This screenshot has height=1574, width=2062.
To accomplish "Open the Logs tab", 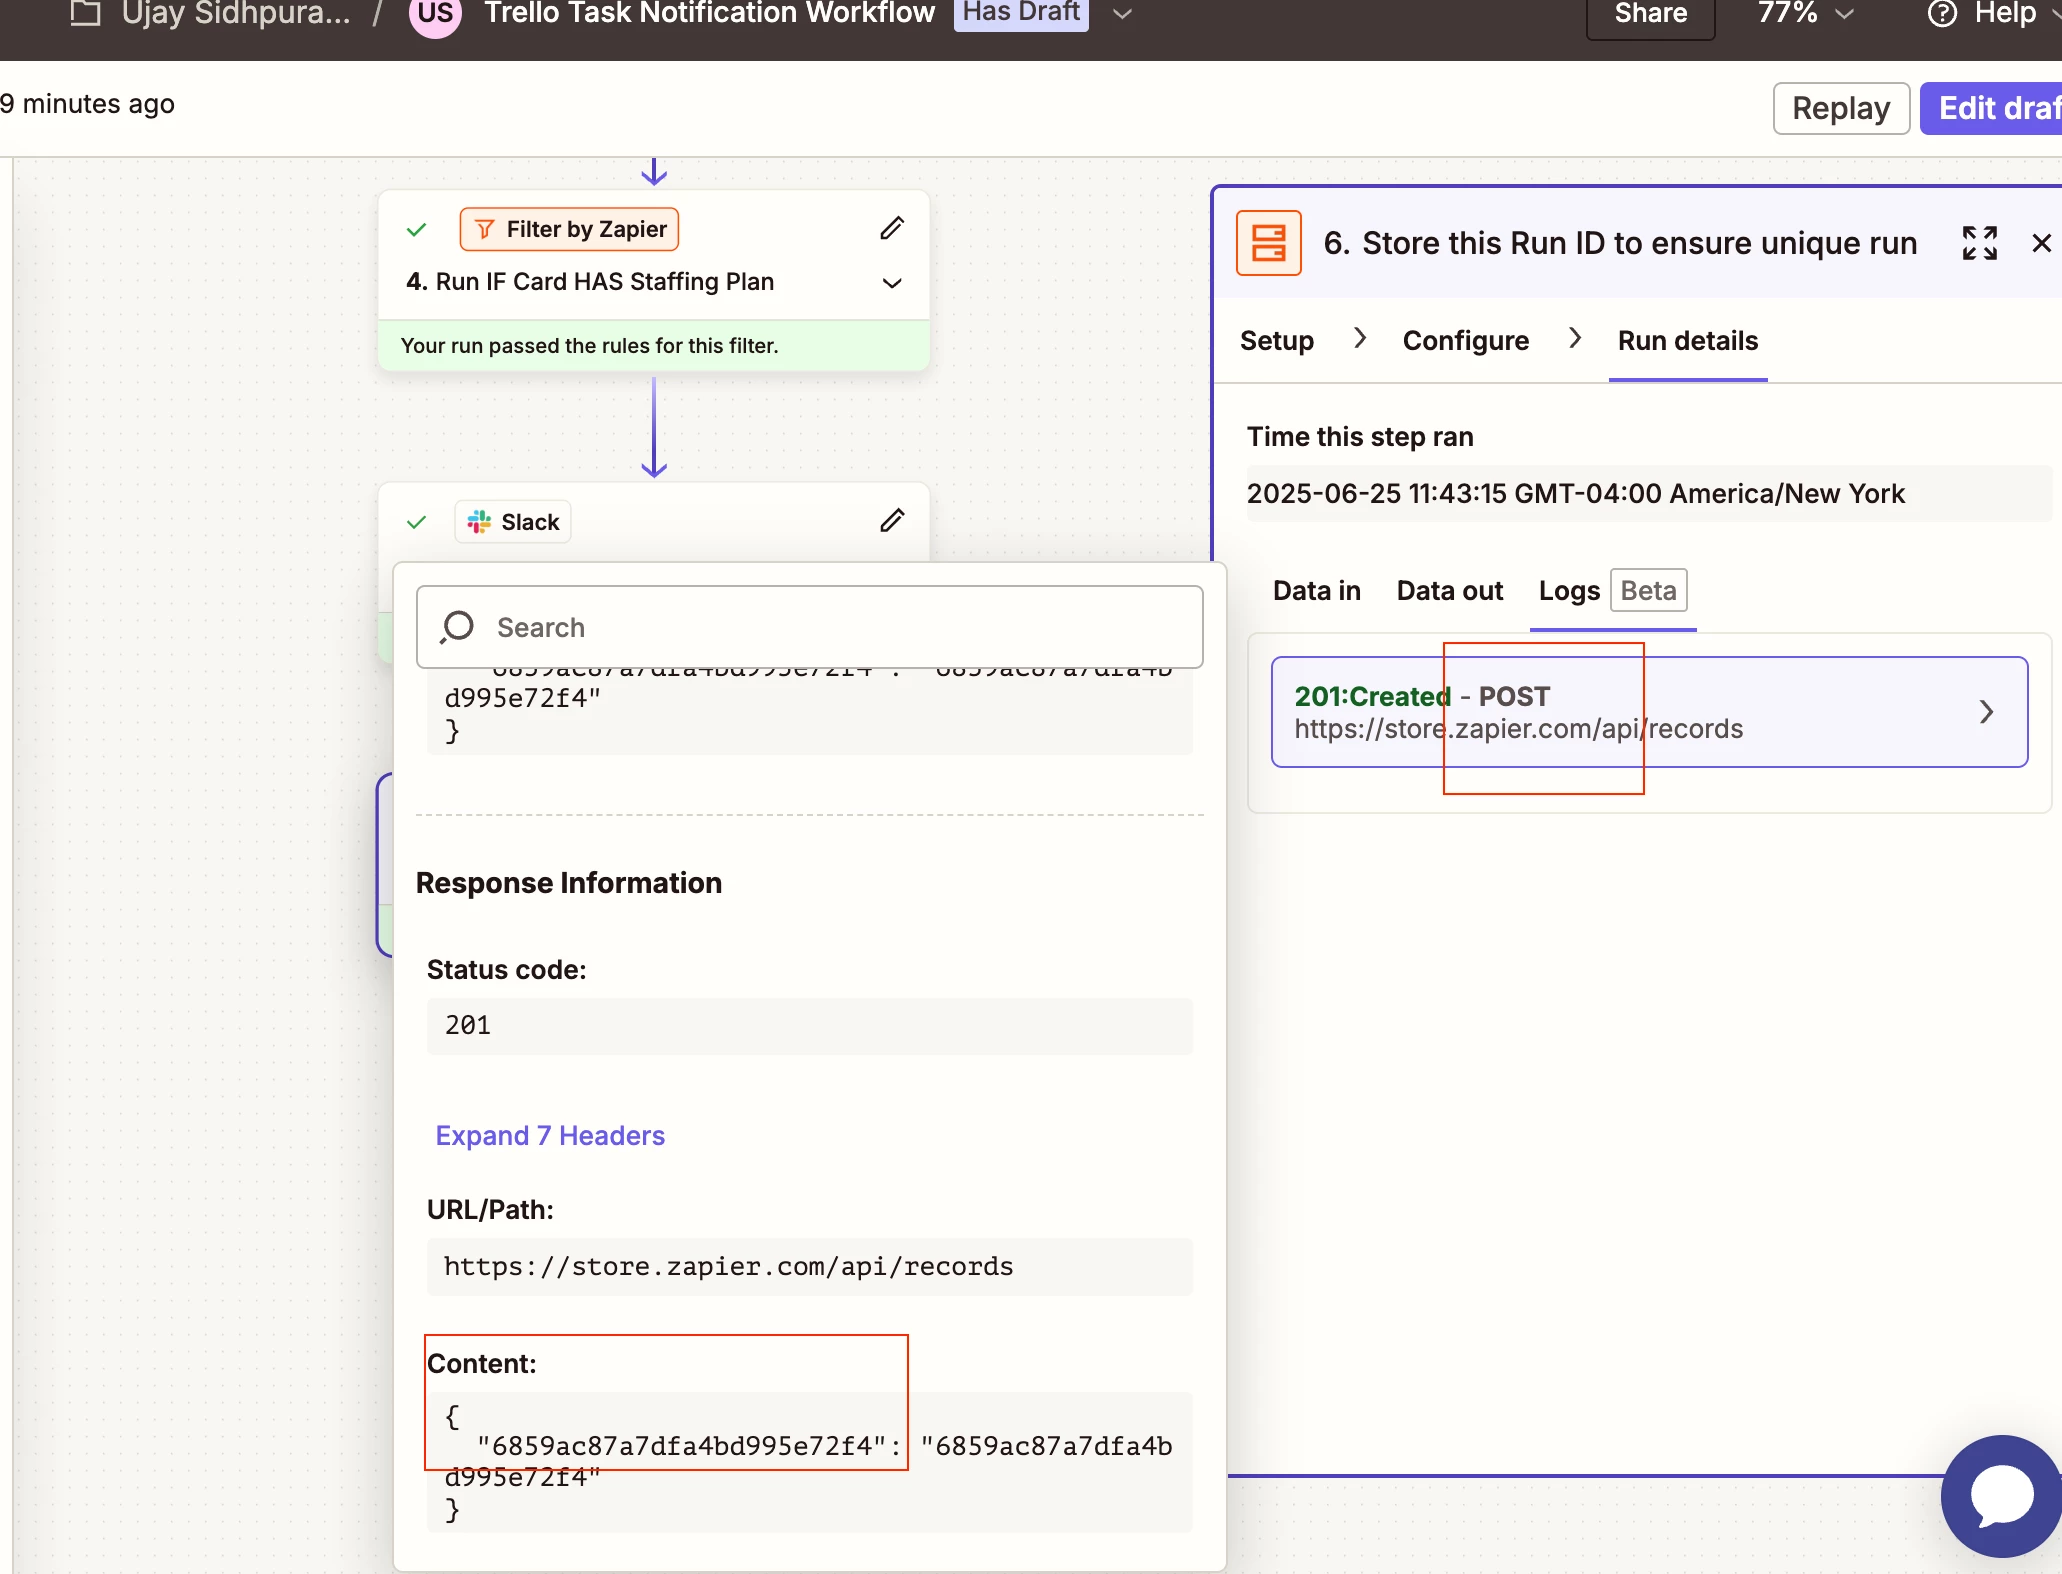I will click(x=1569, y=591).
